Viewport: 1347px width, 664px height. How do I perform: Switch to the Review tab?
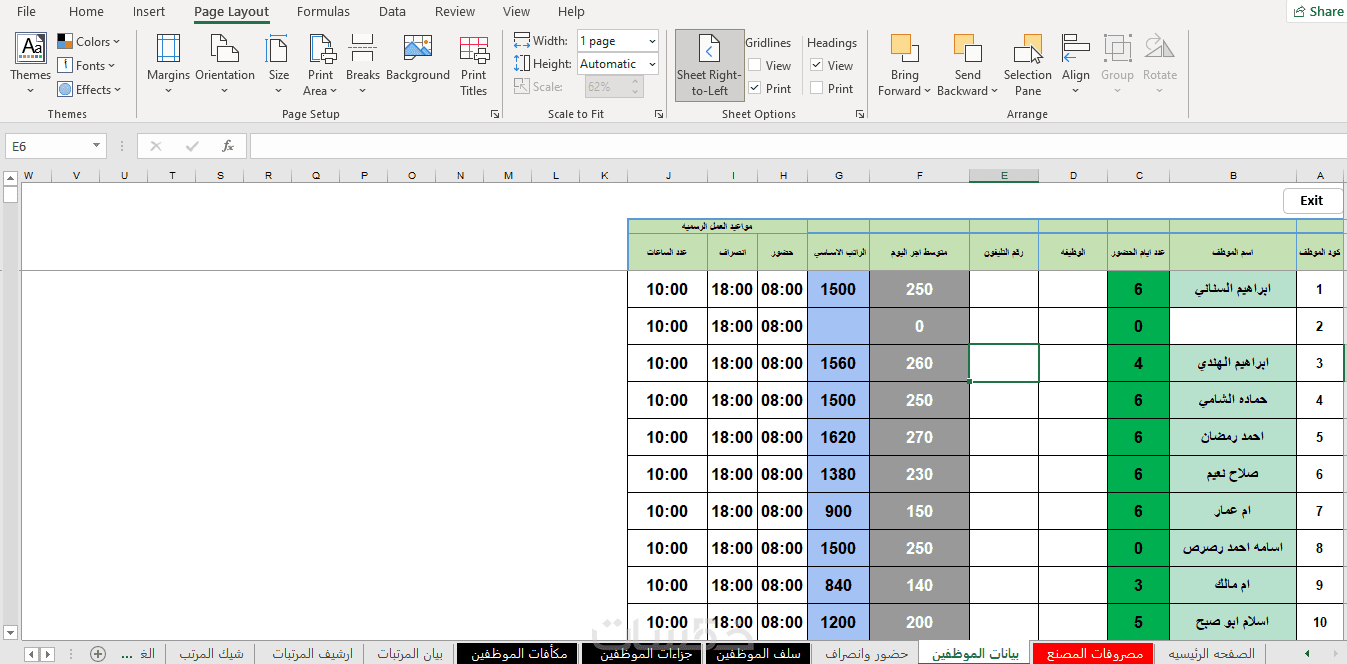[455, 12]
